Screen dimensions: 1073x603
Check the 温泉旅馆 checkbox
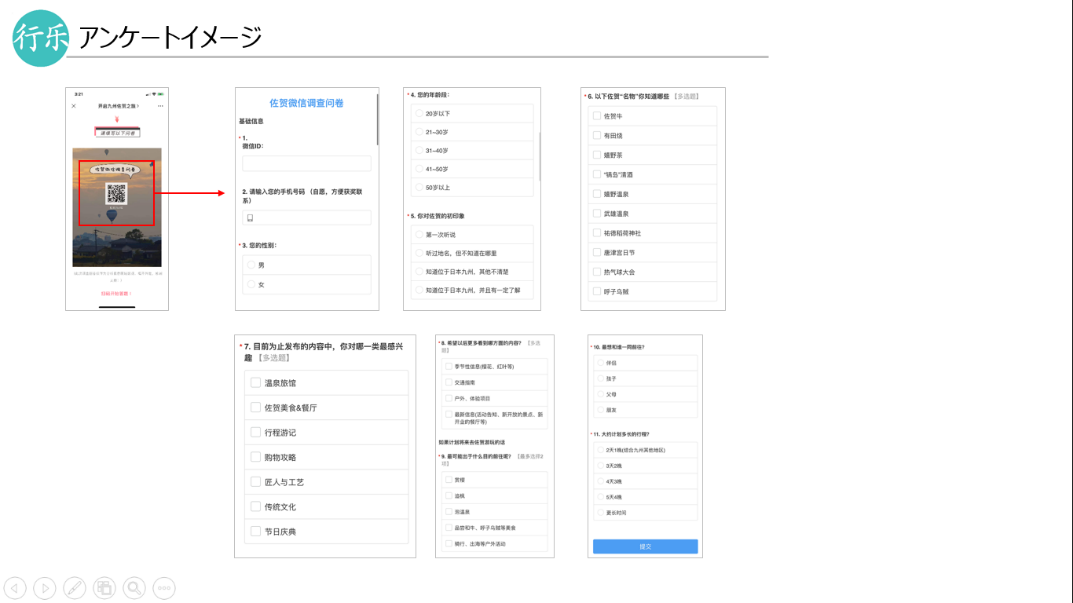coord(256,383)
